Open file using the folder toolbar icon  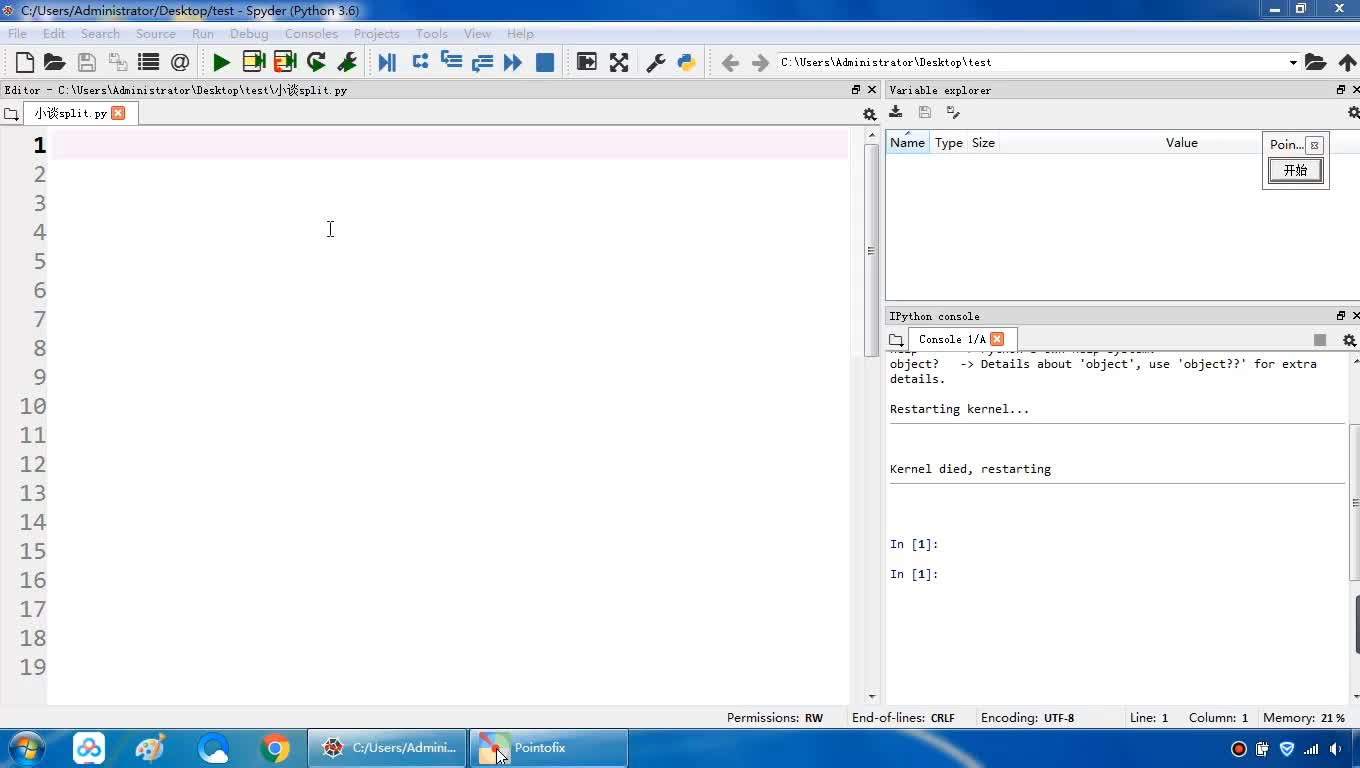(x=55, y=62)
